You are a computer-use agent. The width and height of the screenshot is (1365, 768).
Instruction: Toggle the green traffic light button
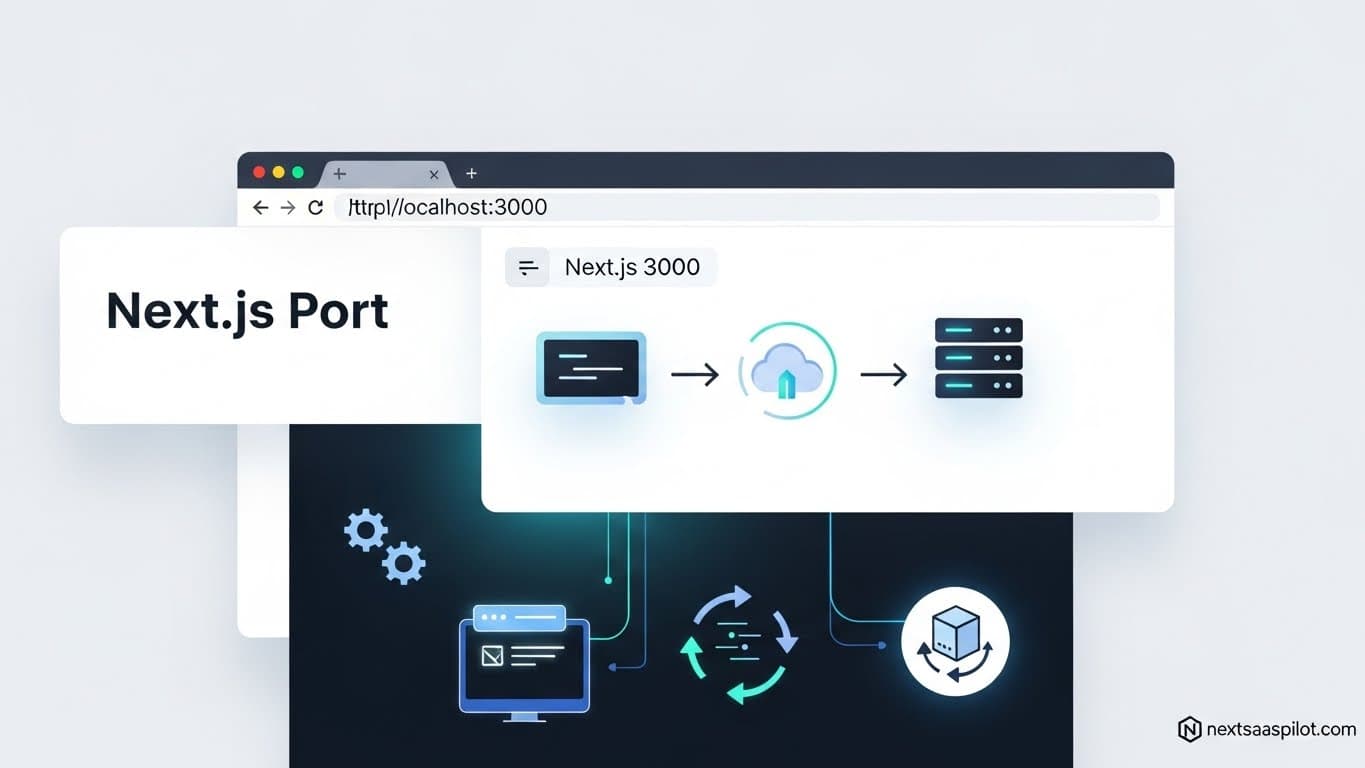click(296, 171)
